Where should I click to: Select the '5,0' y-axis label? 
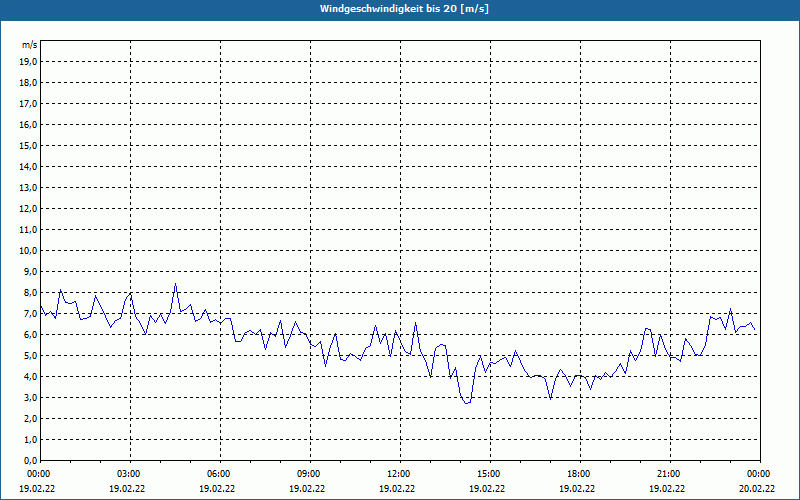30,356
